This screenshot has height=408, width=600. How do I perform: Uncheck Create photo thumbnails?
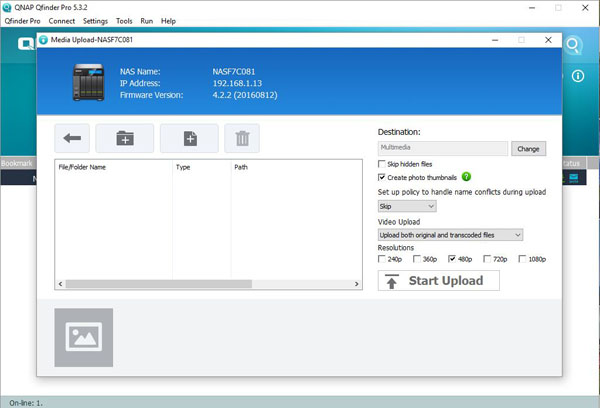click(382, 177)
